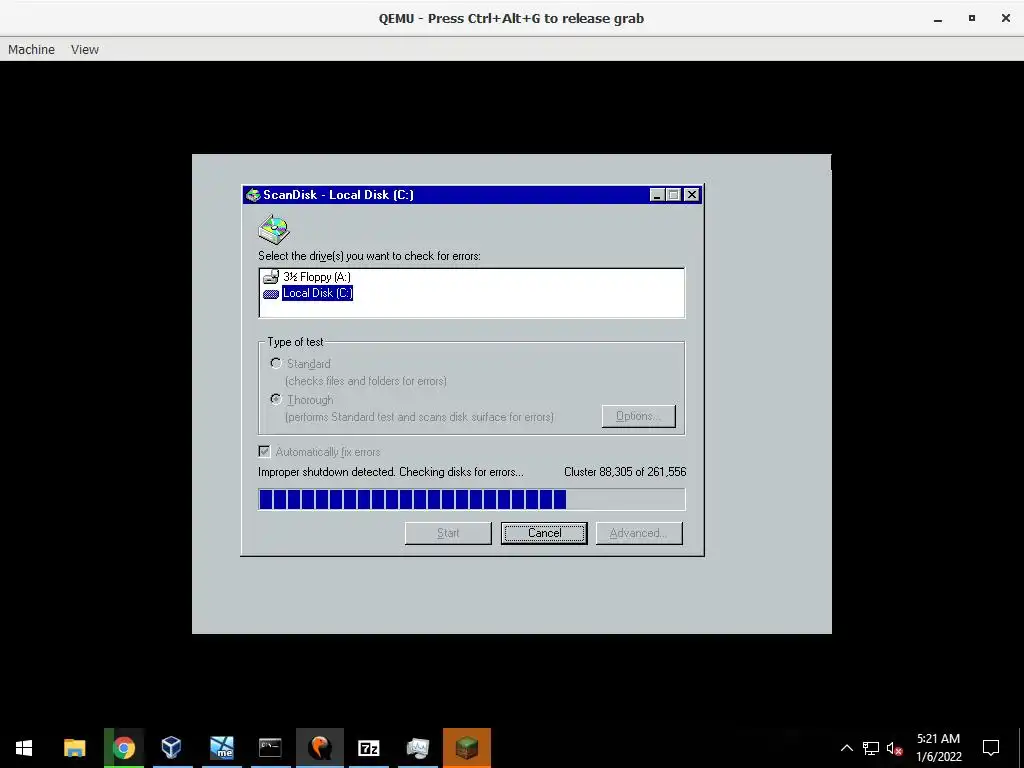The width and height of the screenshot is (1024, 768).
Task: Click the Cluster 88,305 of 261,556 status
Action: [625, 472]
